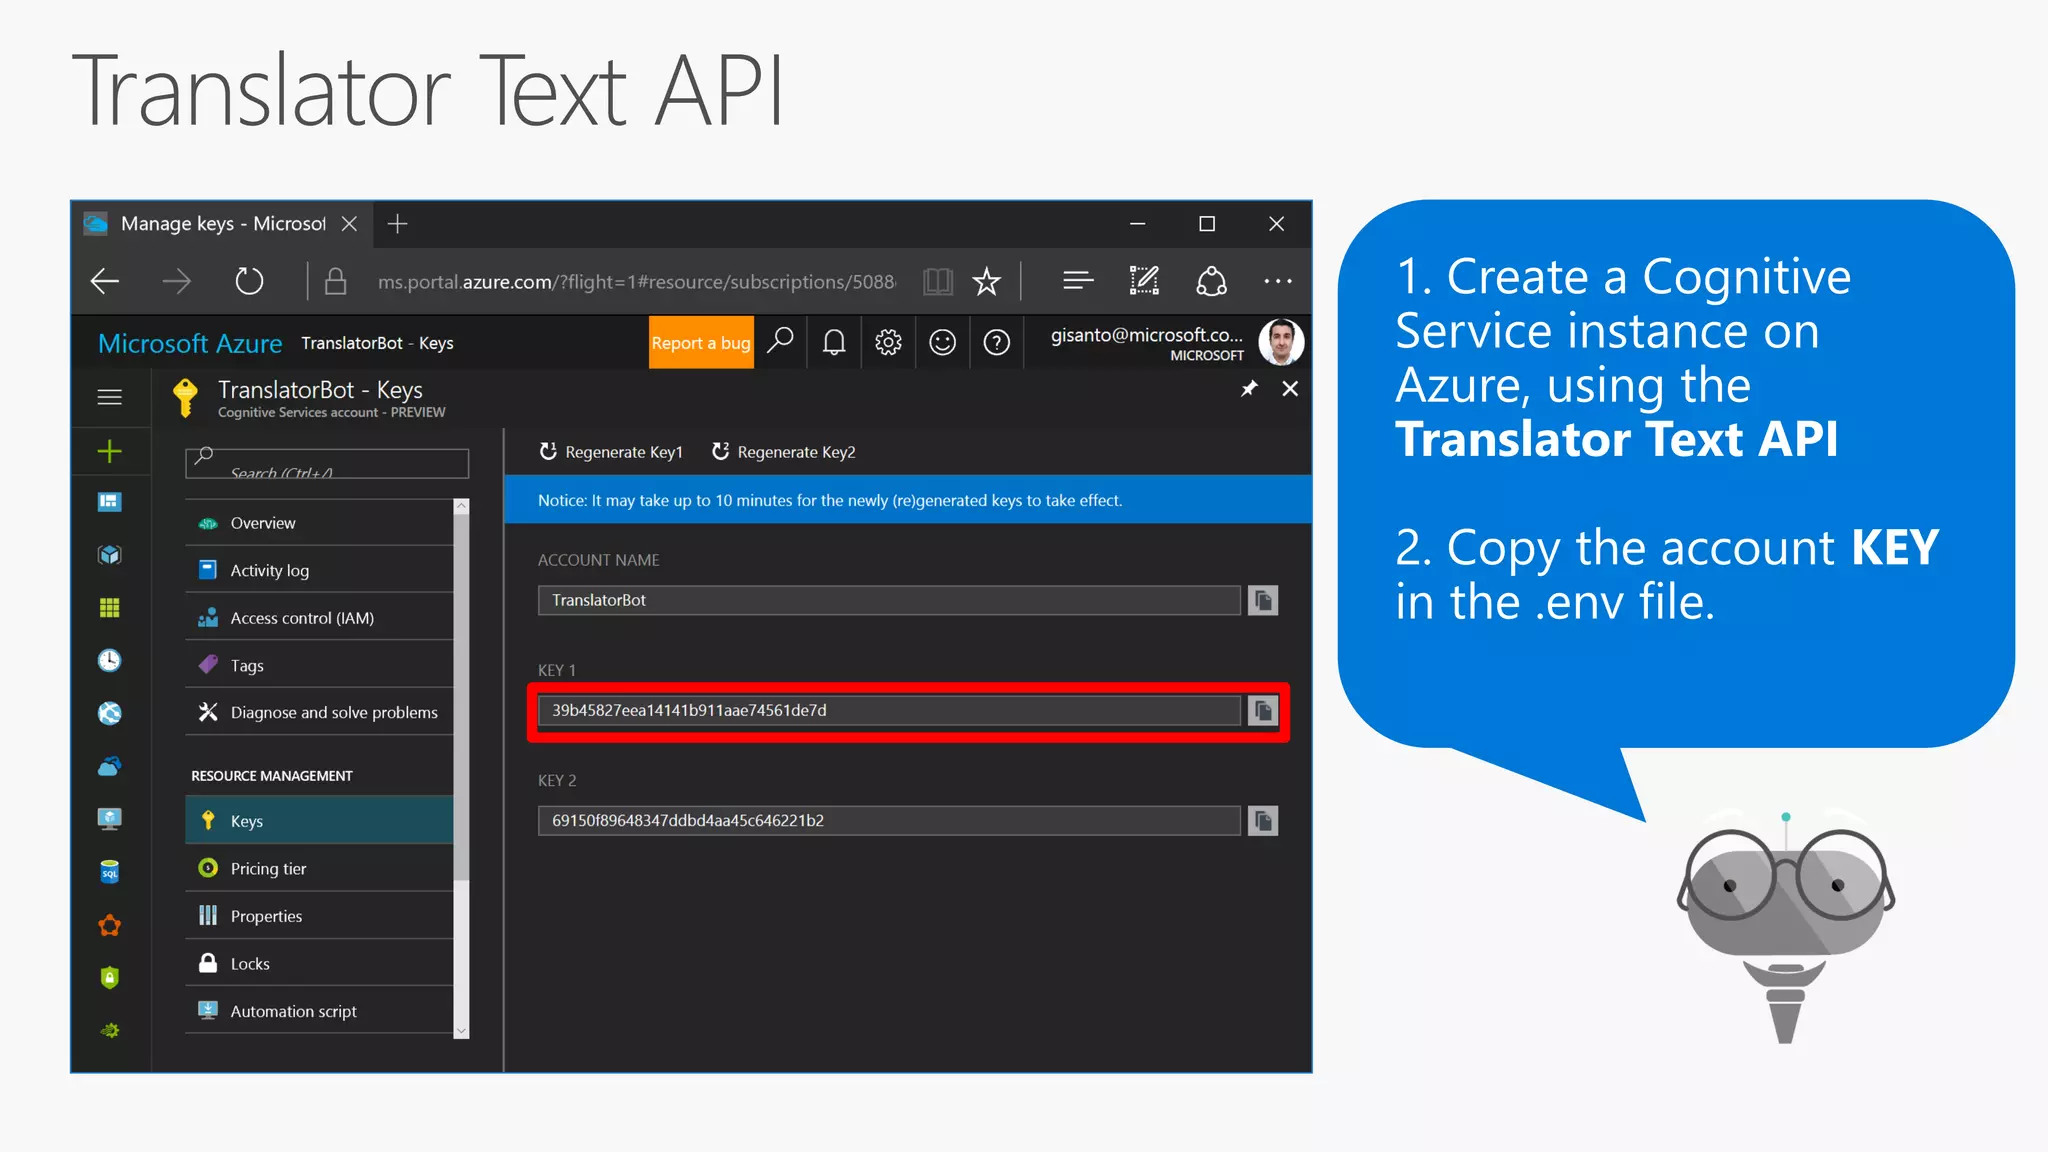This screenshot has width=2048, height=1152.
Task: Click the green plus New resource icon
Action: 110,451
